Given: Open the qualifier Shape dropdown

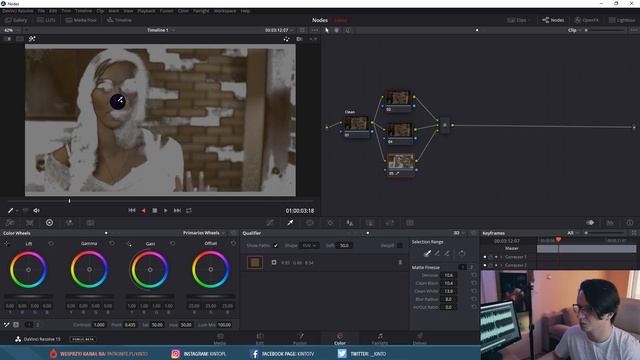Looking at the screenshot, I should [309, 246].
